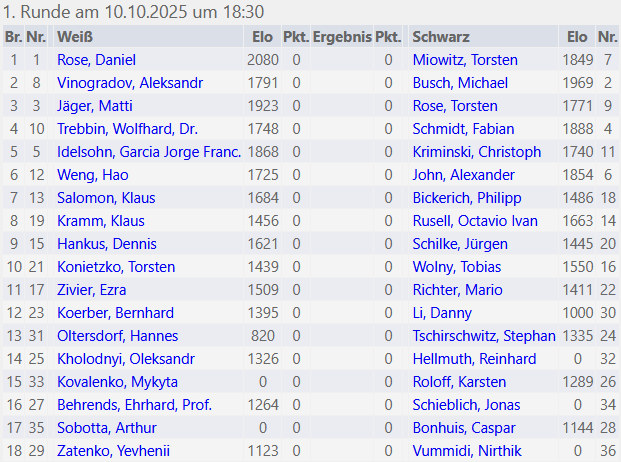
Task: Select the Ergebnis column header
Action: (342, 37)
